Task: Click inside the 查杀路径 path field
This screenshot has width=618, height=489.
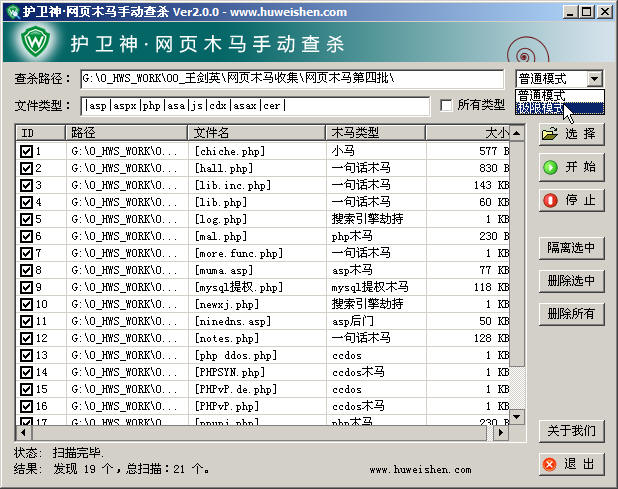Action: click(292, 78)
